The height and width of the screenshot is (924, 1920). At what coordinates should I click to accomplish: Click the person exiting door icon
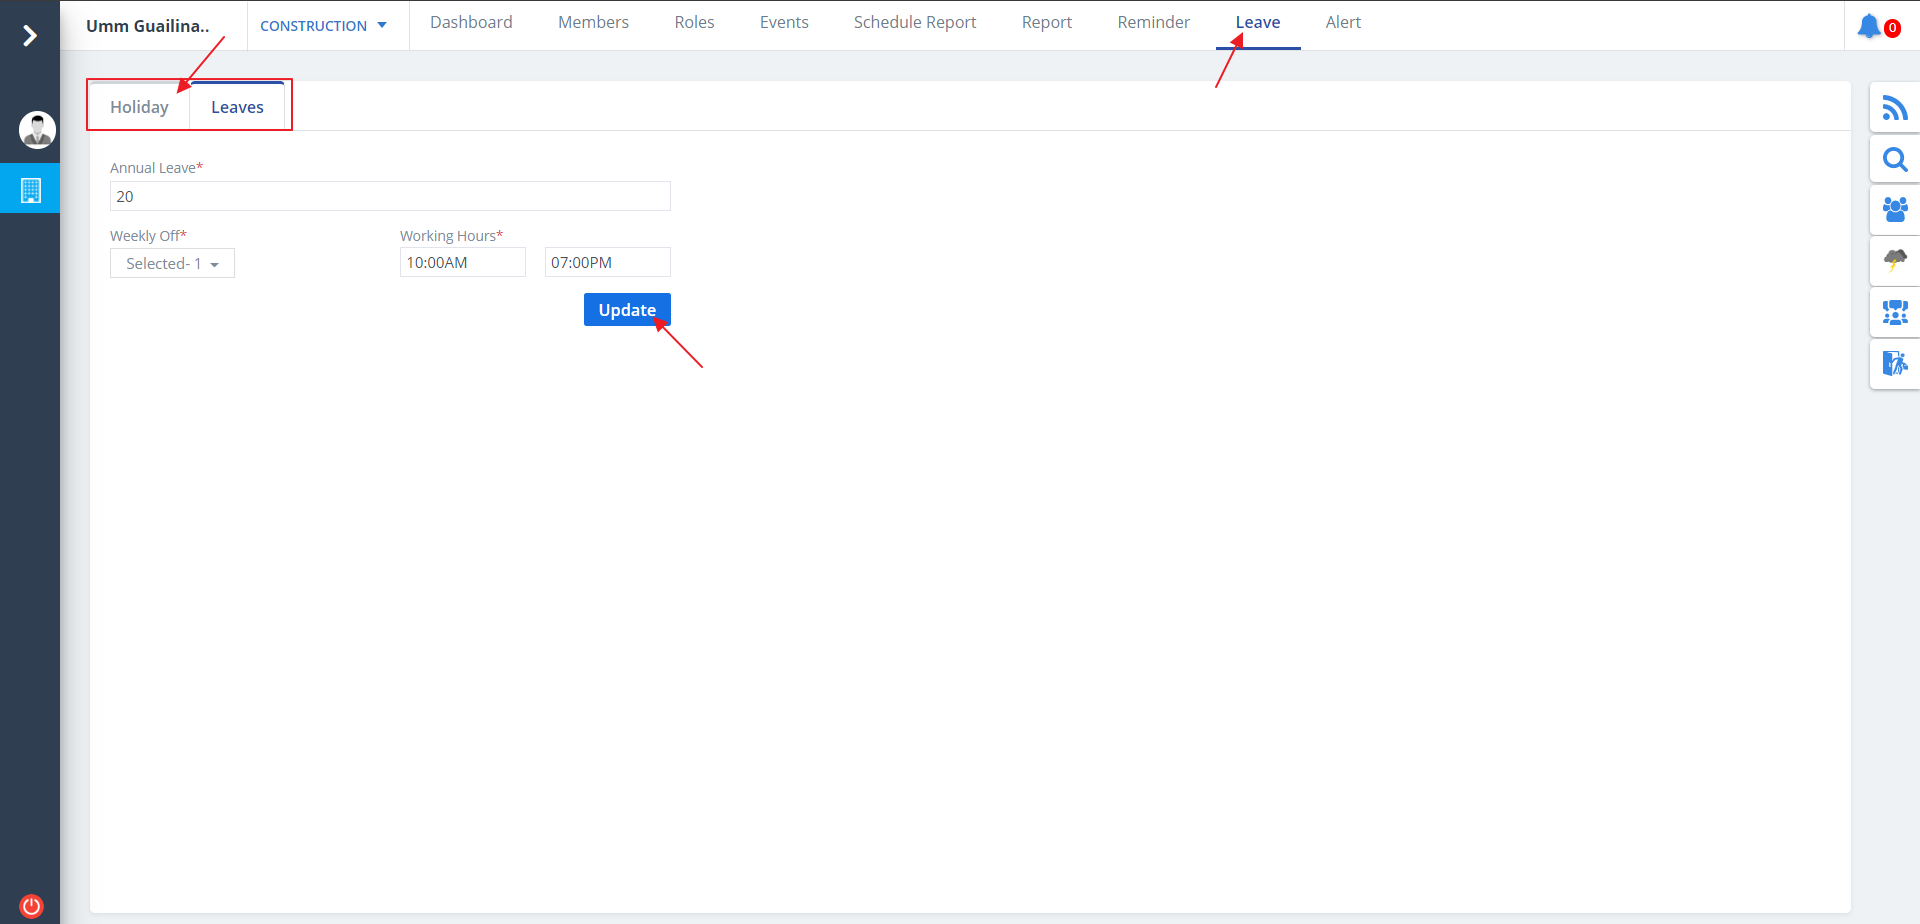(1894, 363)
